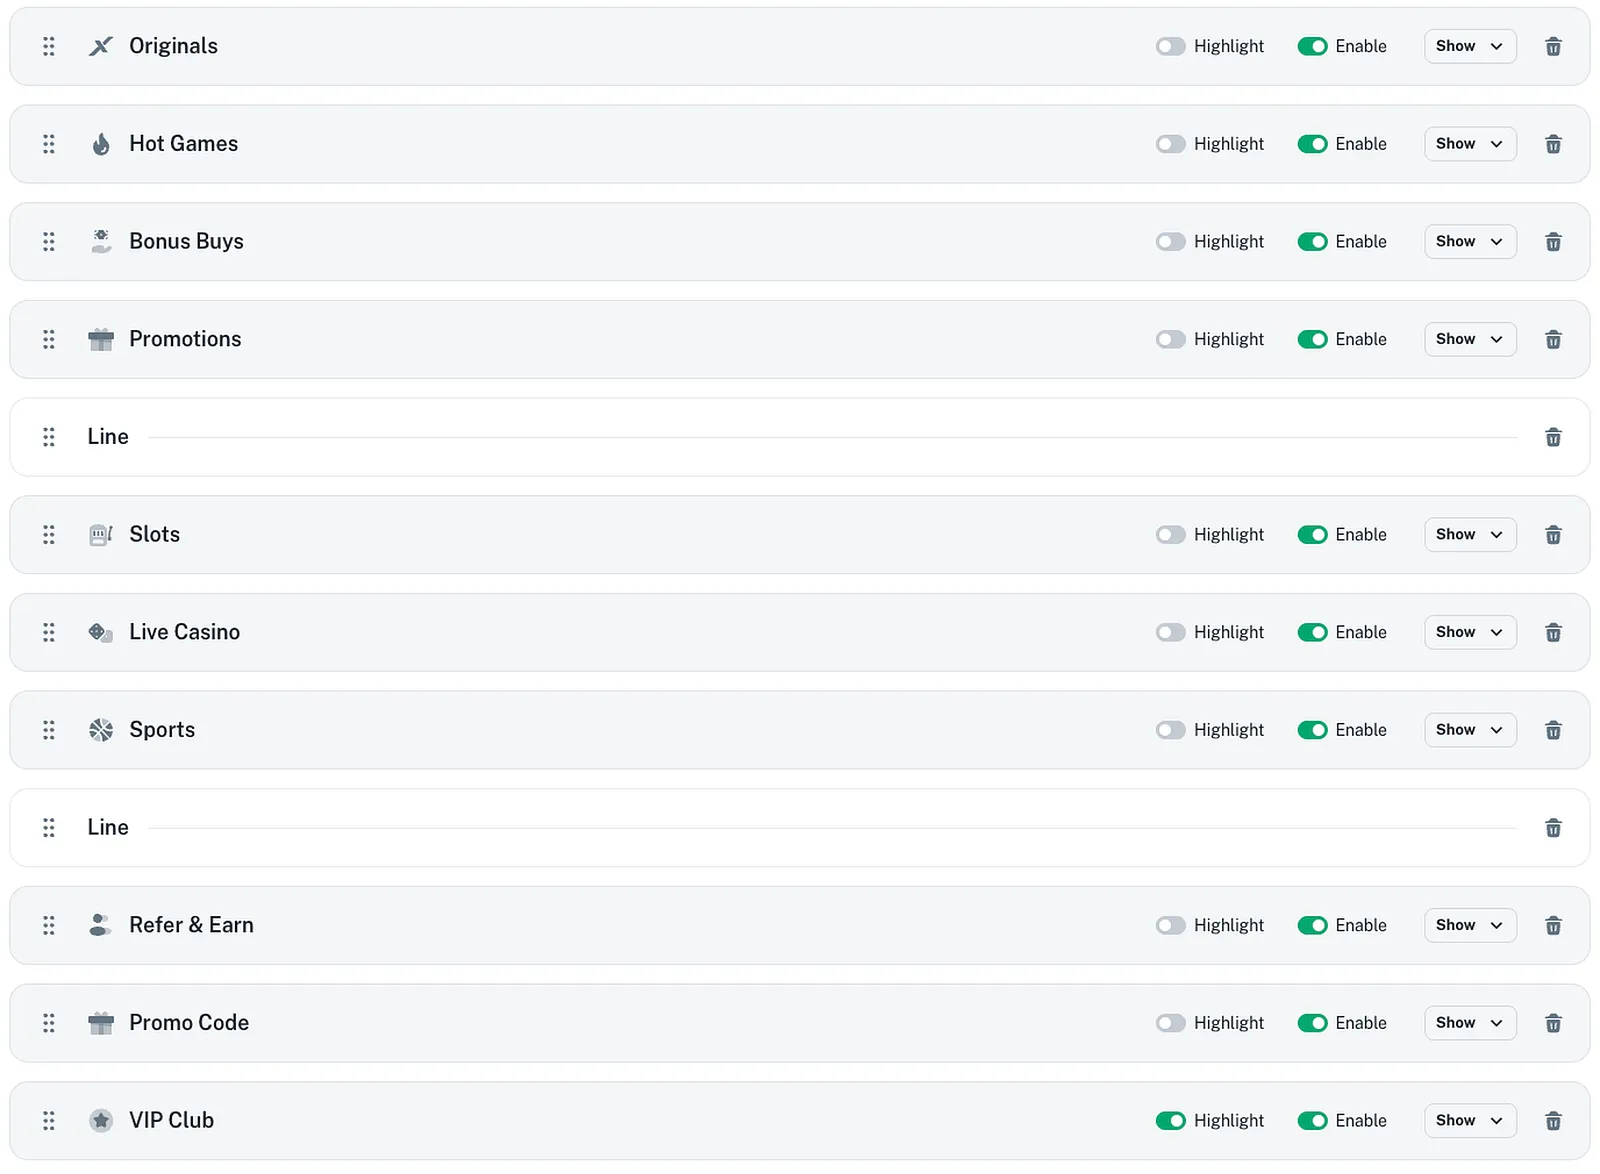Image resolution: width=1600 pixels, height=1174 pixels.
Task: Disable the Enable toggle for Slots
Action: pyautogui.click(x=1312, y=534)
